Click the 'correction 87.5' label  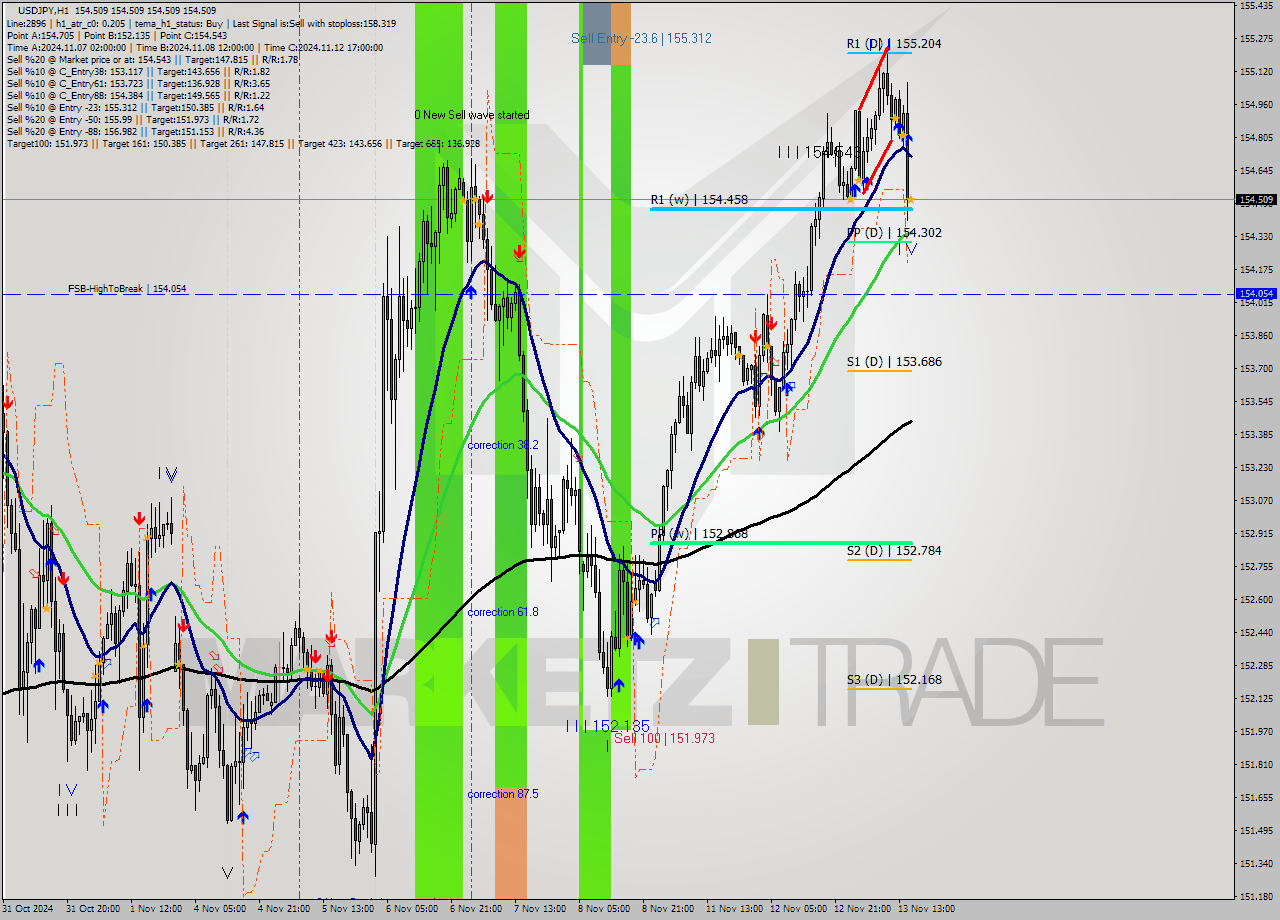(x=503, y=794)
